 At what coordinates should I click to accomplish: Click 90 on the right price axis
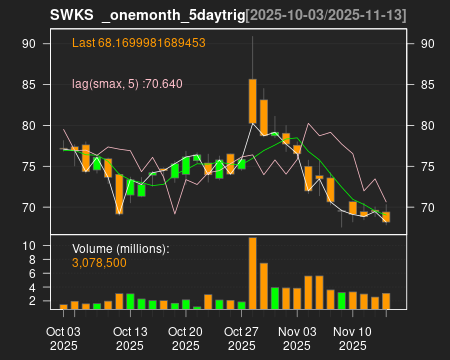428,44
